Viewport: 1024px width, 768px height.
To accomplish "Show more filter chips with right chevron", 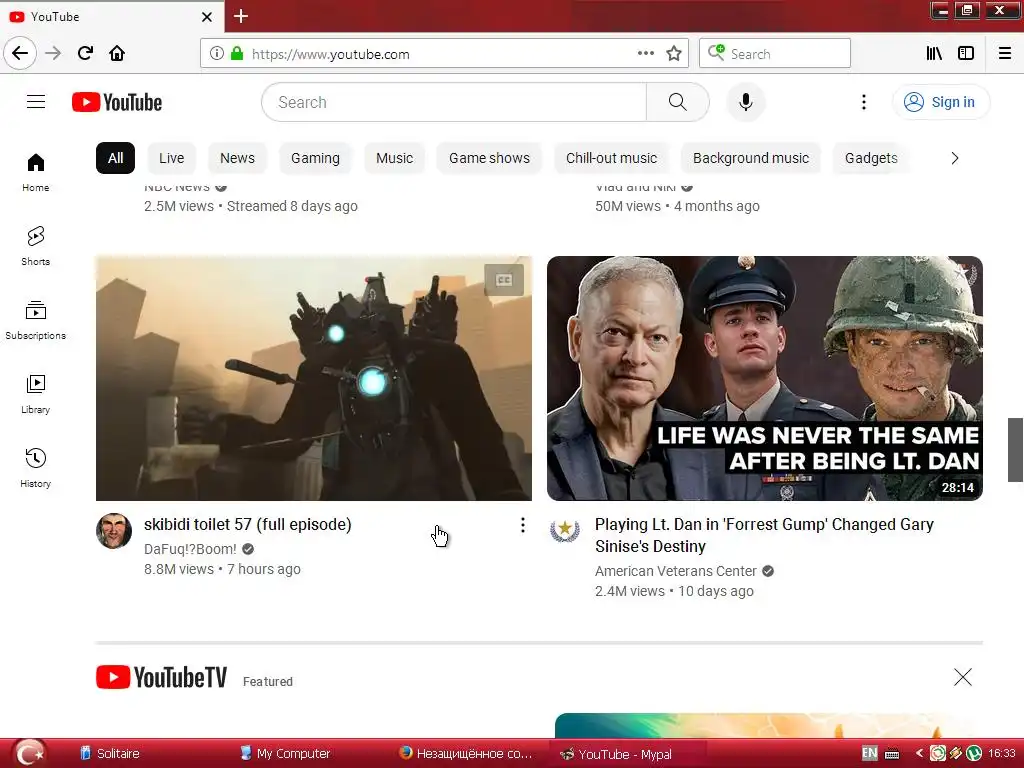I will point(954,158).
